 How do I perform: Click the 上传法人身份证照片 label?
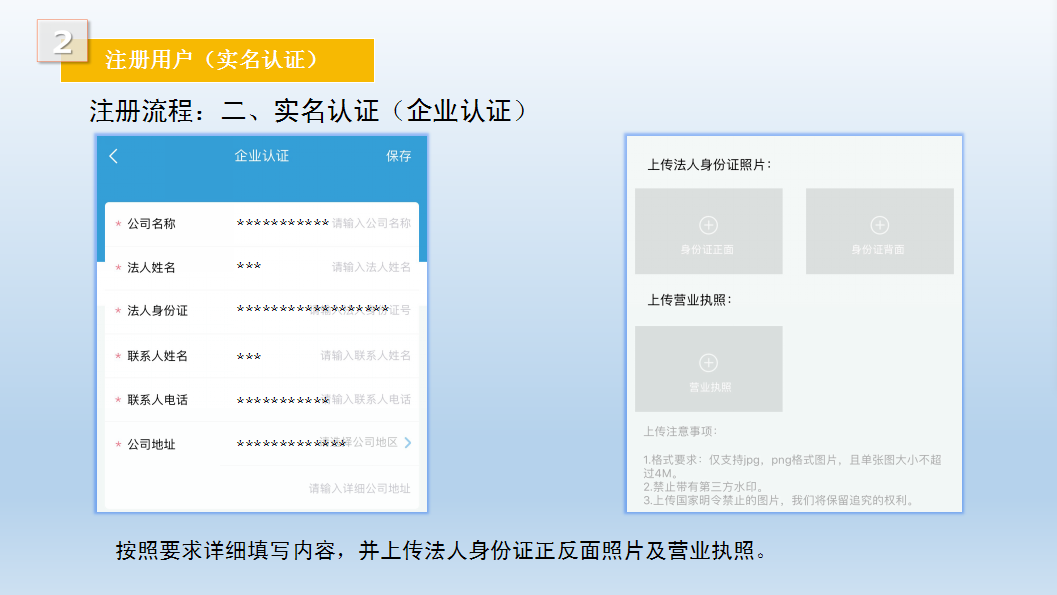click(x=709, y=165)
